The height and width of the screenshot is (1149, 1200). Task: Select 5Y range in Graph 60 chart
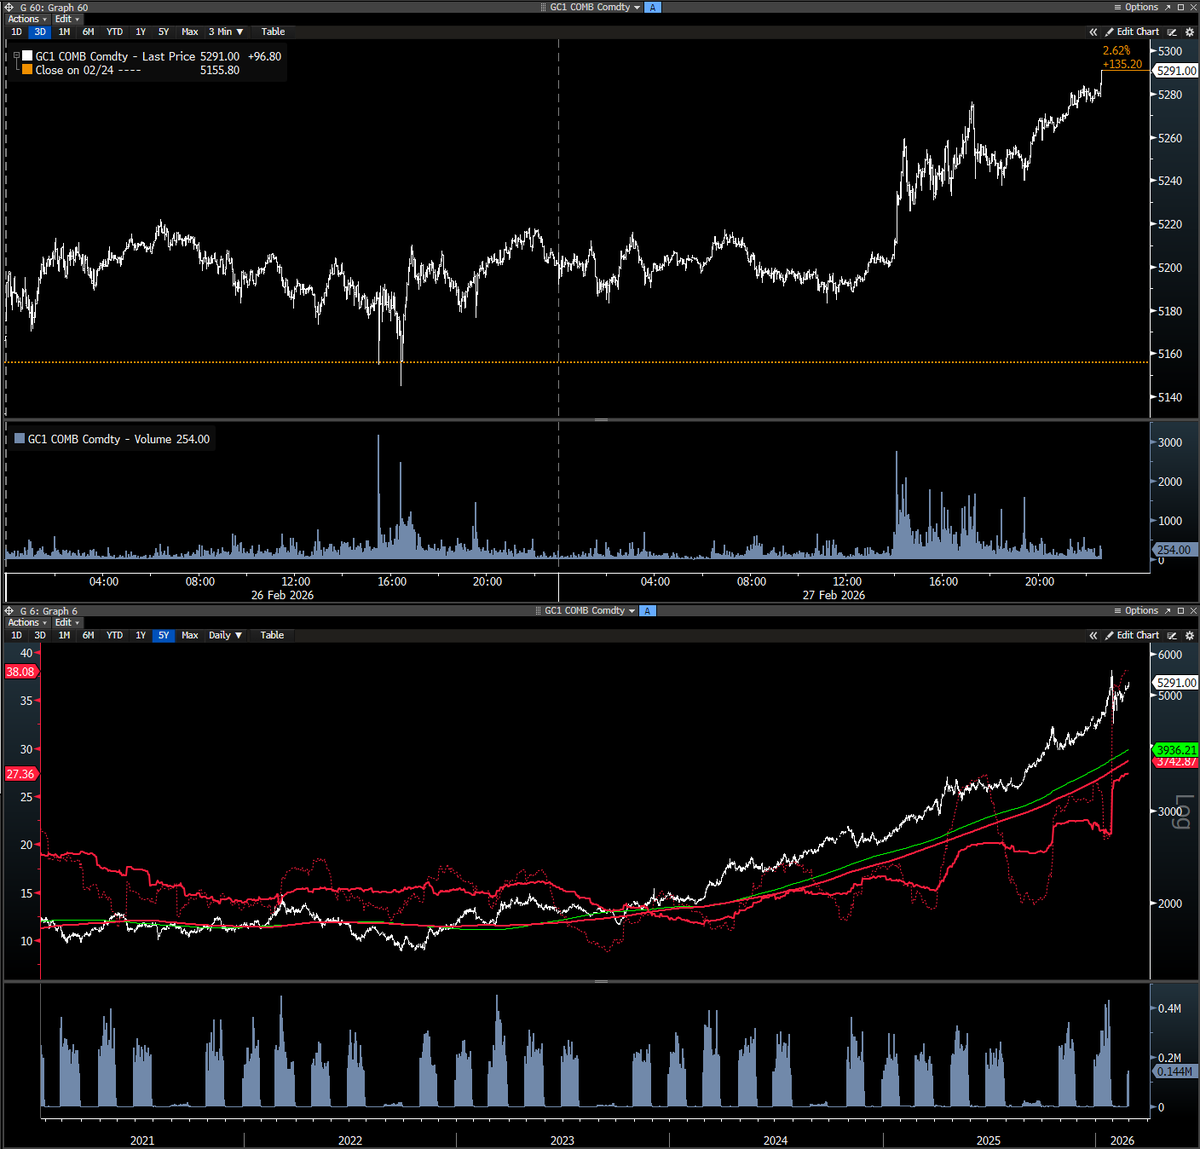click(164, 32)
